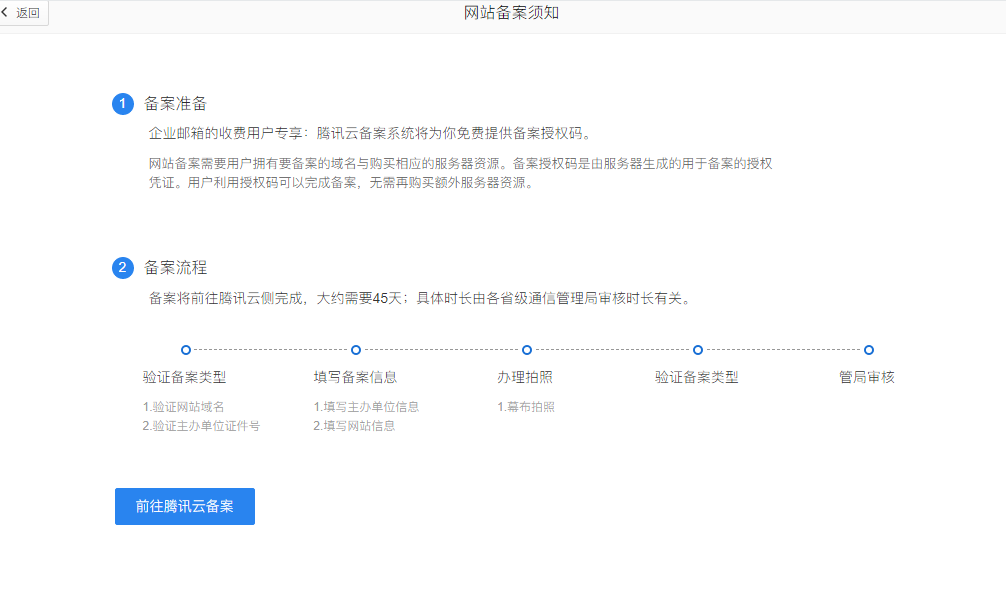
Task: Click the 前往腾讯云备案 blue button
Action: click(x=183, y=506)
